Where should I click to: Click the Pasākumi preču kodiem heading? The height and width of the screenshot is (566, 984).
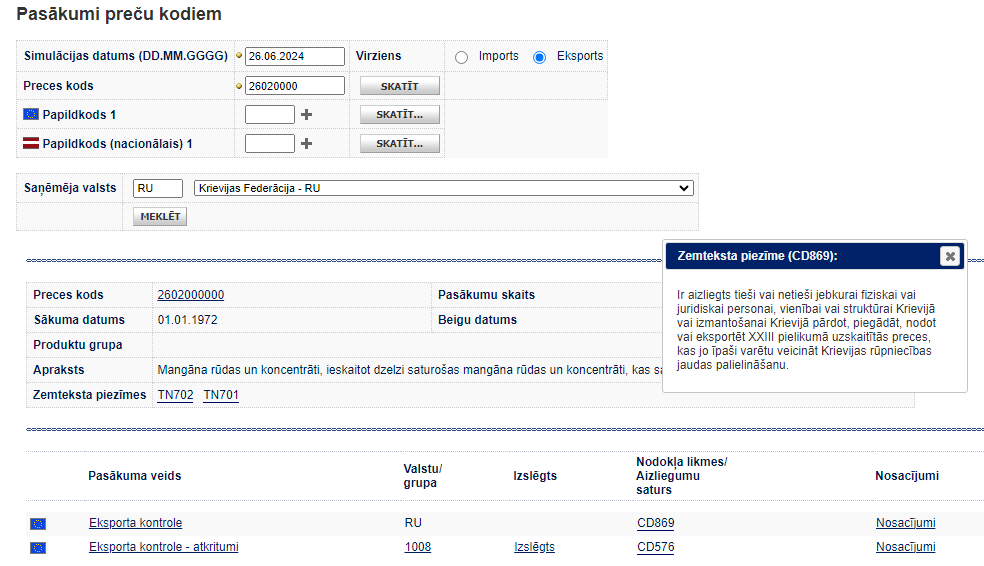pos(119,14)
